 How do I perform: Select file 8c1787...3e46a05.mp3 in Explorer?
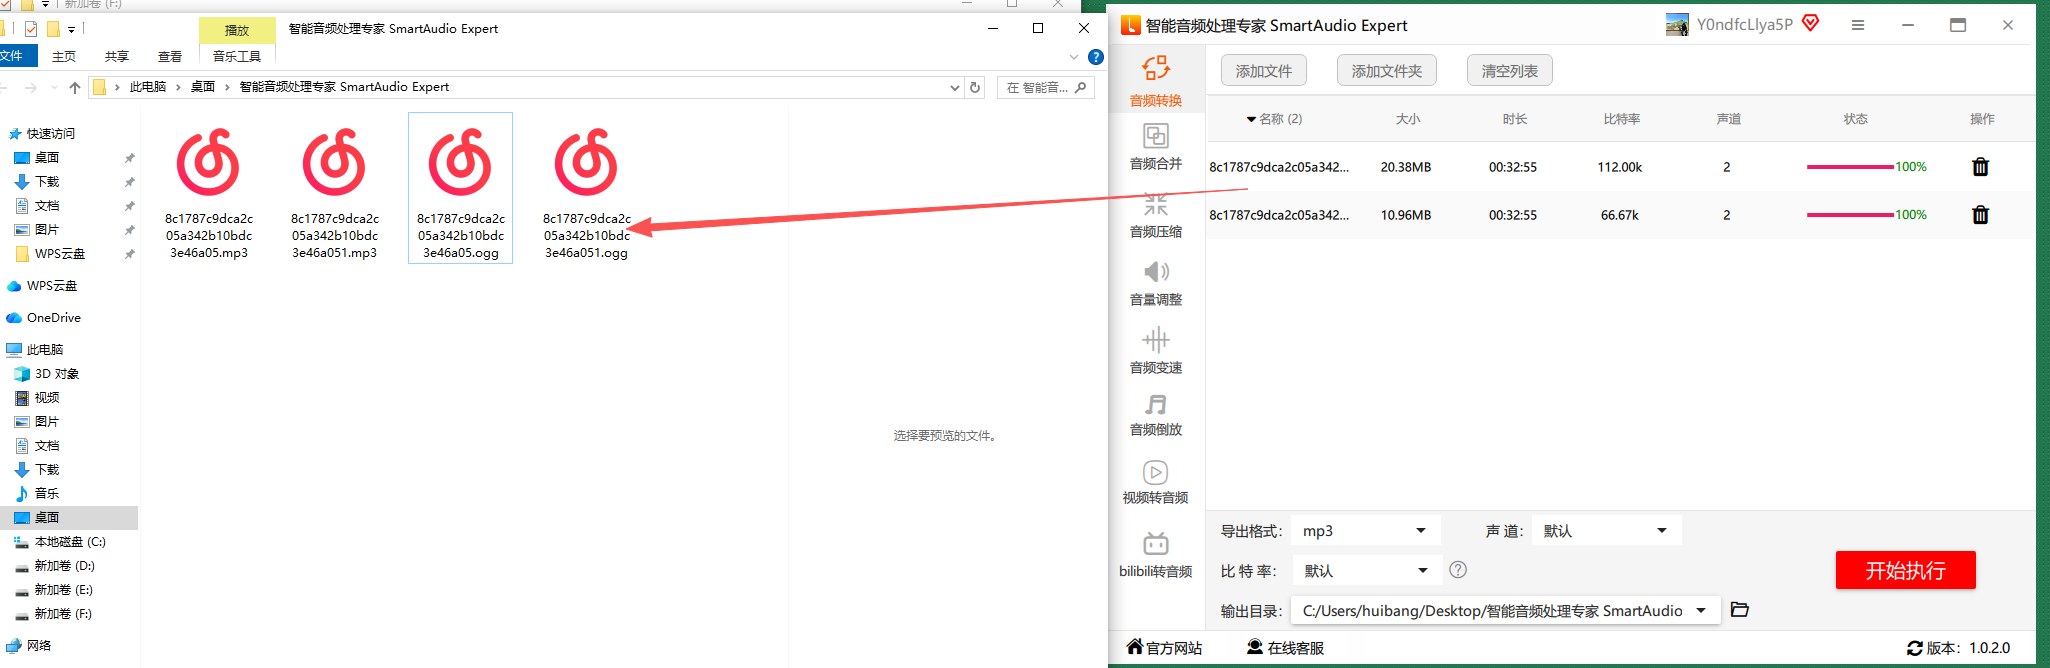coord(209,190)
